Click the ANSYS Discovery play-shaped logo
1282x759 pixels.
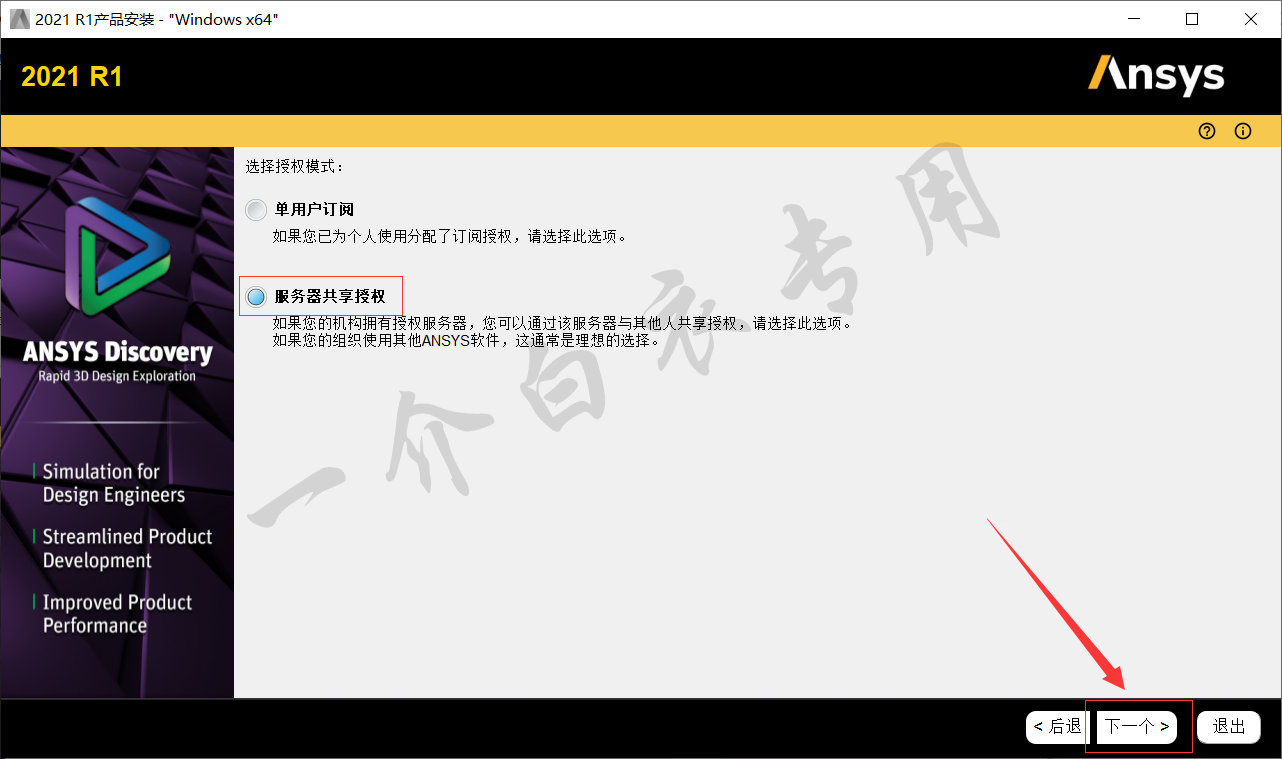118,257
